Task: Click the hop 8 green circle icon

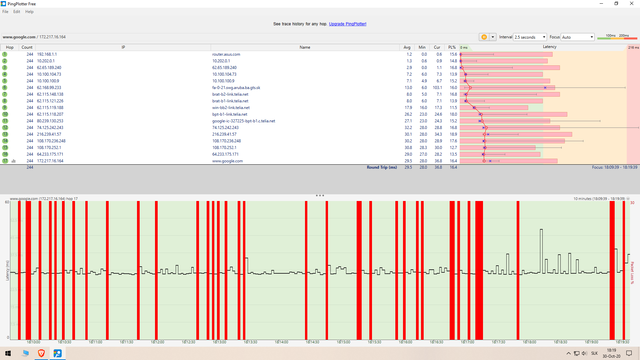Action: [x=5, y=101]
